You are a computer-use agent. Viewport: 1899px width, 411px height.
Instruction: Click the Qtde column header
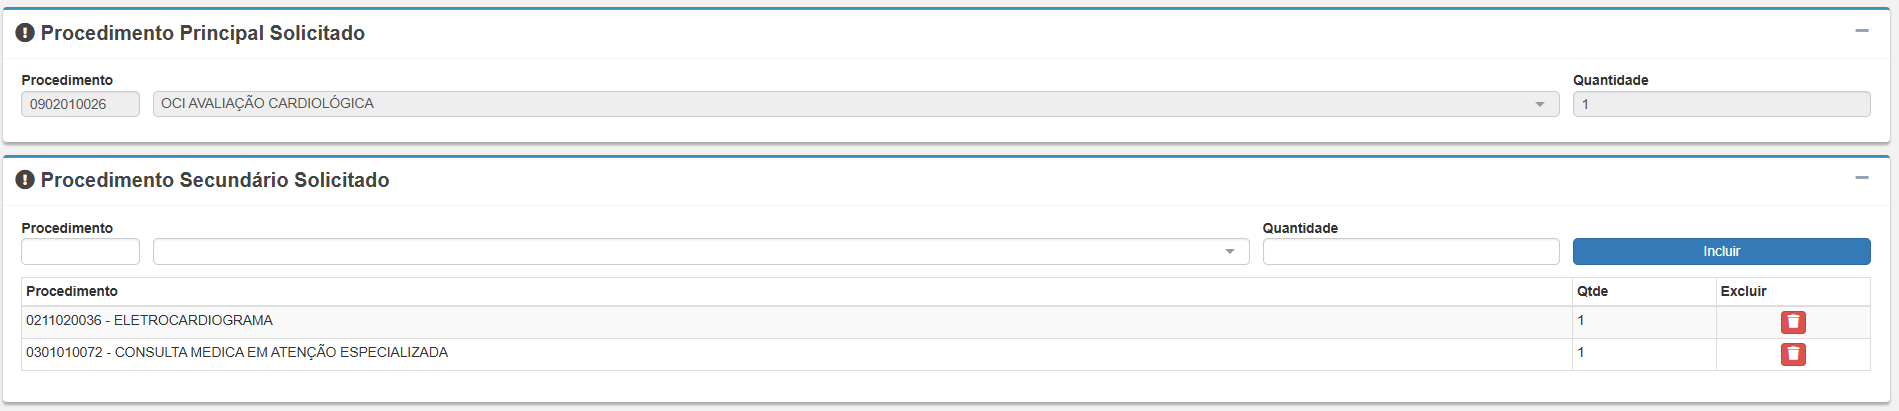[x=1593, y=292]
